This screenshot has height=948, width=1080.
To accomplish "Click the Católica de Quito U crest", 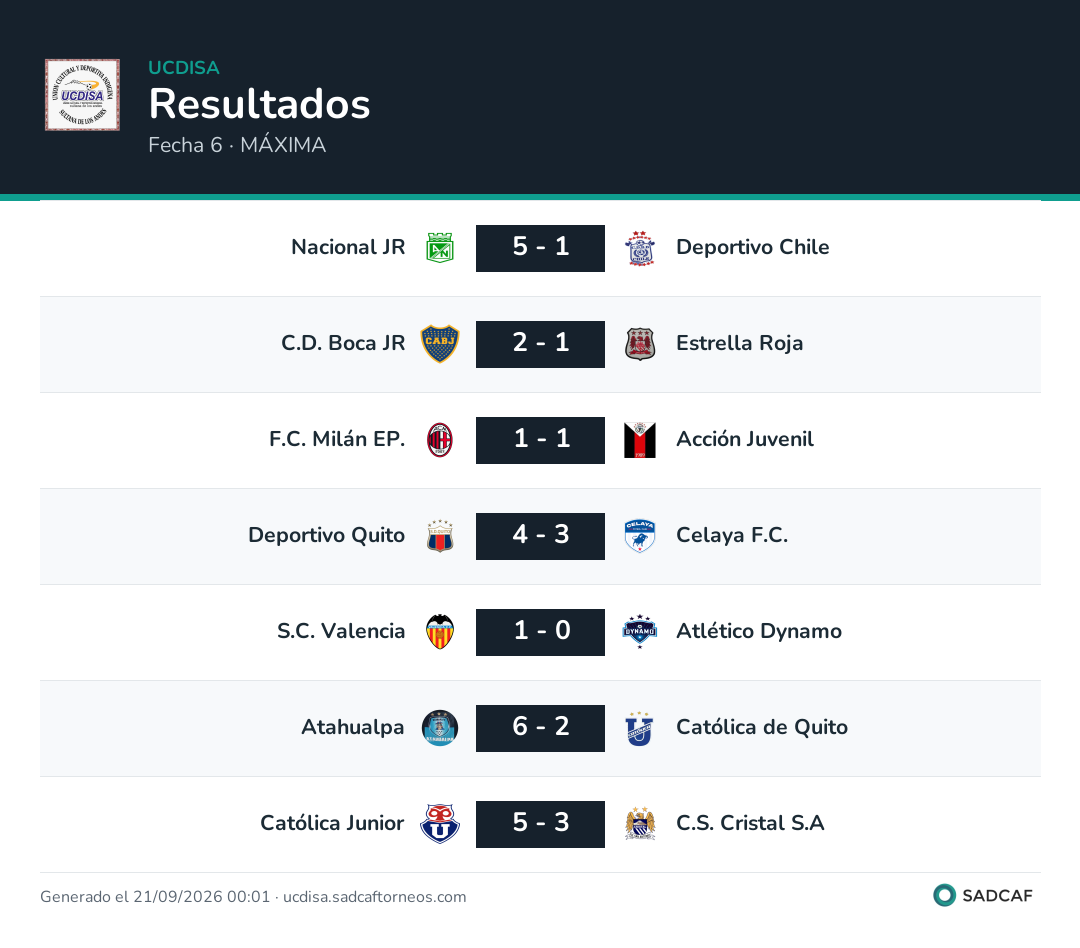I will pyautogui.click(x=640, y=729).
